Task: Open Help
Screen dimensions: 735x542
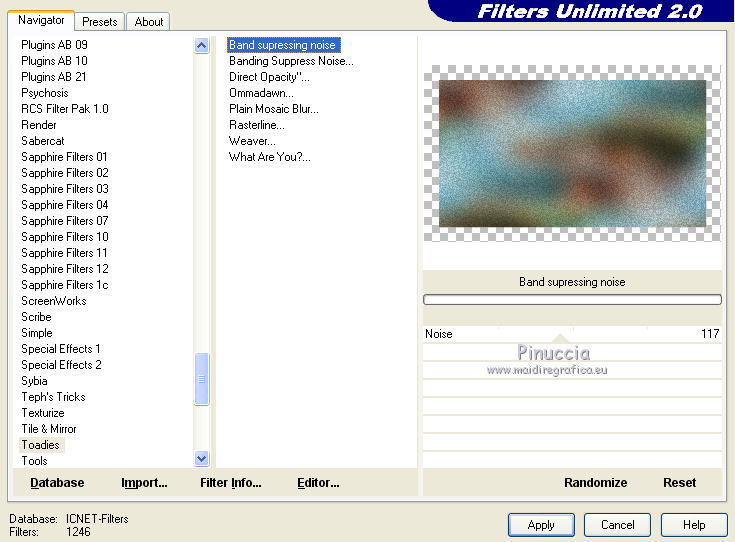Action: (x=694, y=525)
